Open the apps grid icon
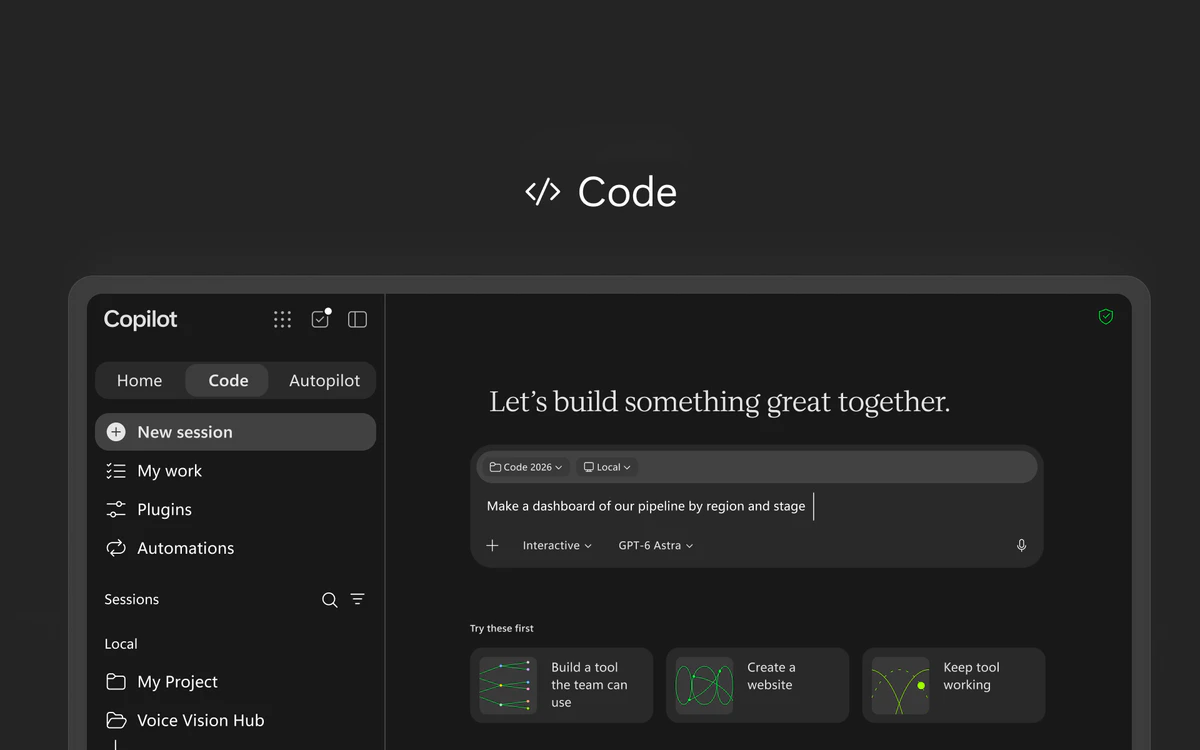Viewport: 1200px width, 750px height. coord(283,319)
